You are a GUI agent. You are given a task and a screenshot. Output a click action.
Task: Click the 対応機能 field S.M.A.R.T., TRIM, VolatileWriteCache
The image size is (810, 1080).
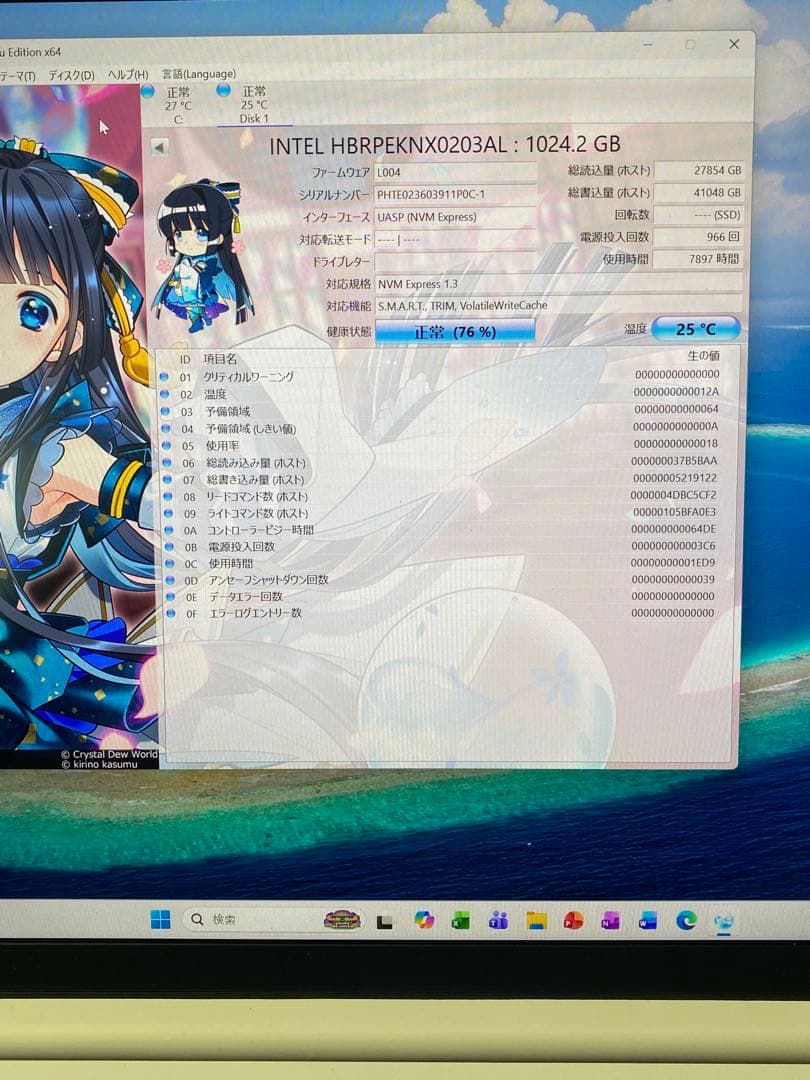[x=559, y=305]
